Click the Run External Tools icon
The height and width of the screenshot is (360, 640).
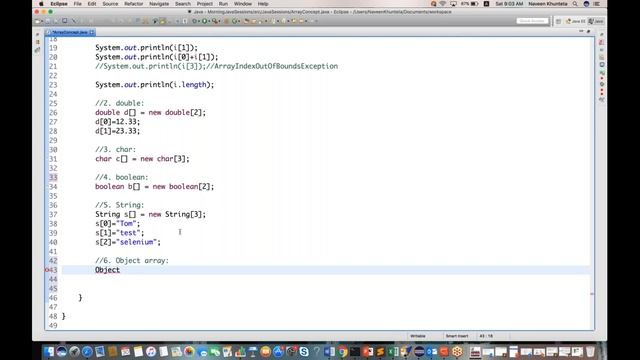tap(215, 21)
